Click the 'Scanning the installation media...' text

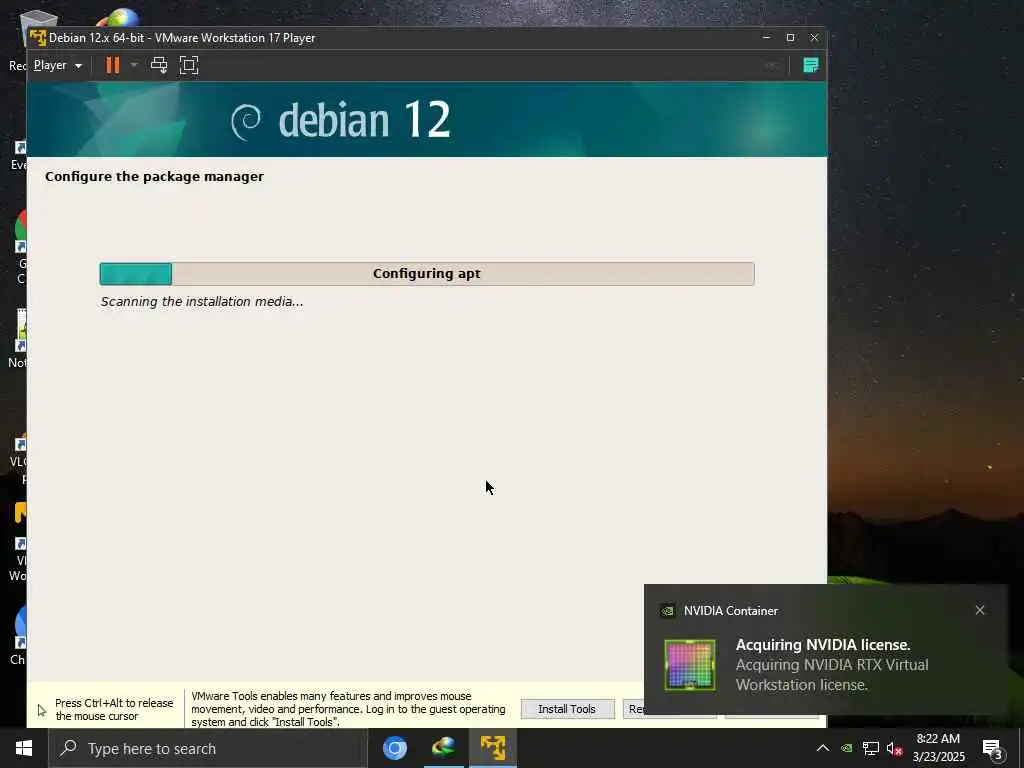pos(202,302)
